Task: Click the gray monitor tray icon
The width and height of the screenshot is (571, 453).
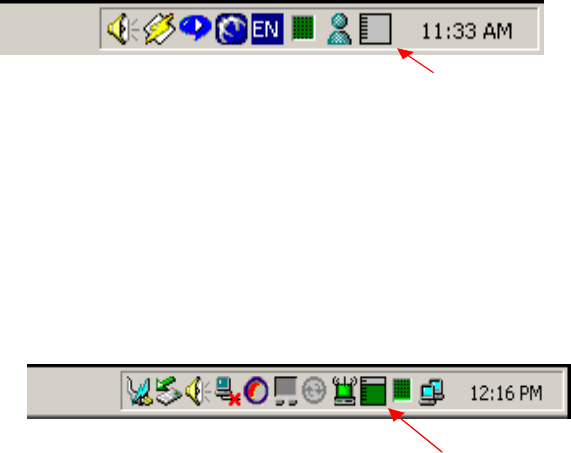Action: click(x=286, y=391)
